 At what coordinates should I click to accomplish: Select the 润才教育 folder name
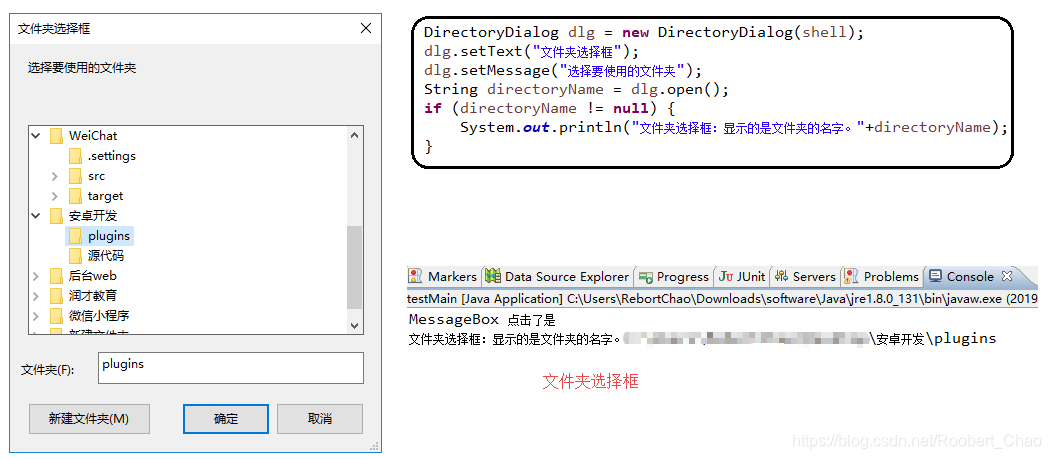pos(92,296)
